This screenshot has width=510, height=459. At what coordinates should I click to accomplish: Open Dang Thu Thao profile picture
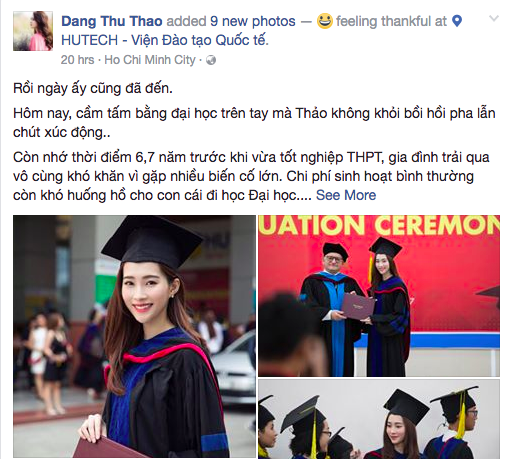pyautogui.click(x=33, y=31)
